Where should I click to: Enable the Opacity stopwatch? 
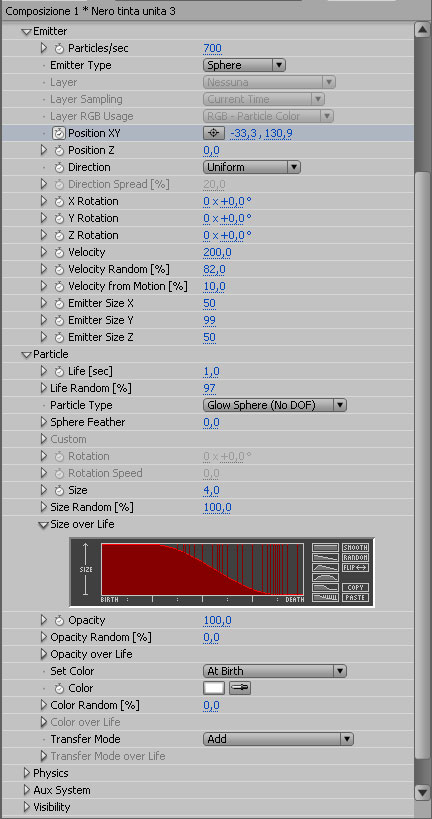coord(59,620)
